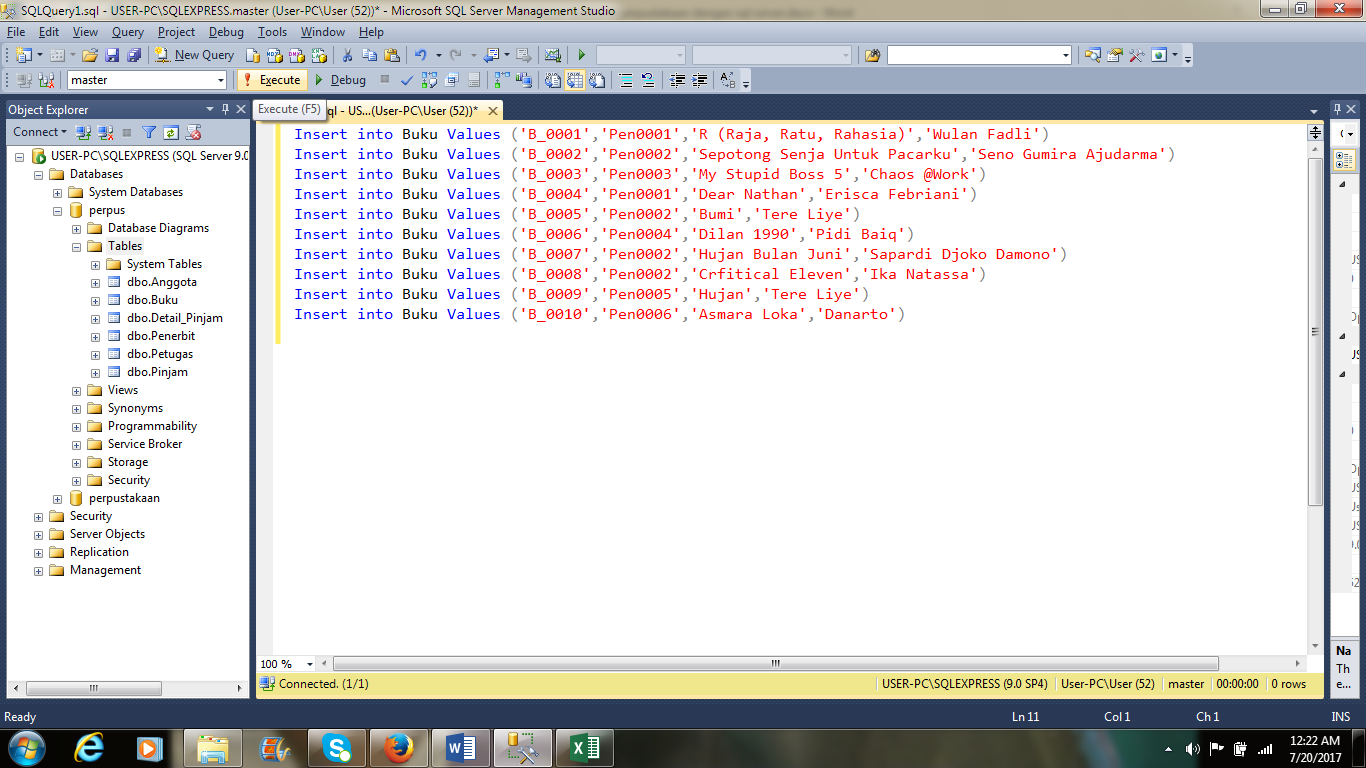1366x768 pixels.
Task: Expand the perpustakaan database node
Action: [x=57, y=497]
